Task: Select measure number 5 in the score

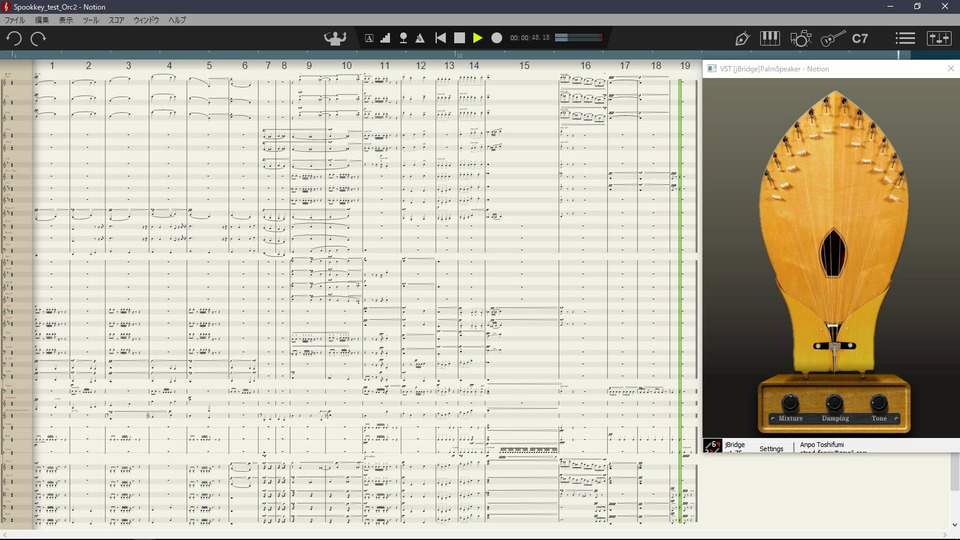Action: pyautogui.click(x=209, y=66)
